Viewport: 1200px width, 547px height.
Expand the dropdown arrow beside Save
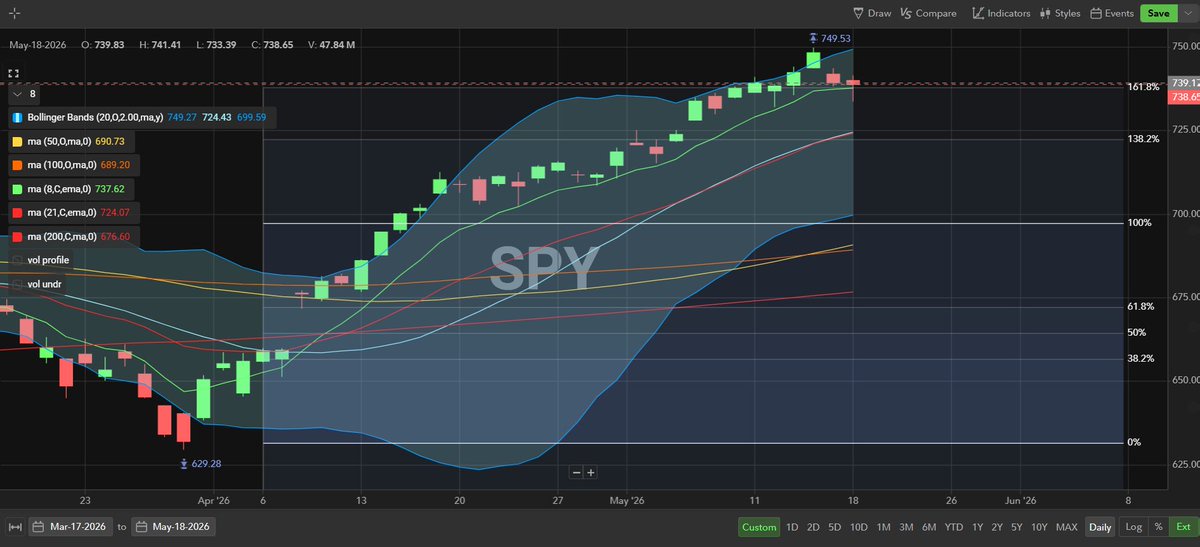click(1186, 14)
